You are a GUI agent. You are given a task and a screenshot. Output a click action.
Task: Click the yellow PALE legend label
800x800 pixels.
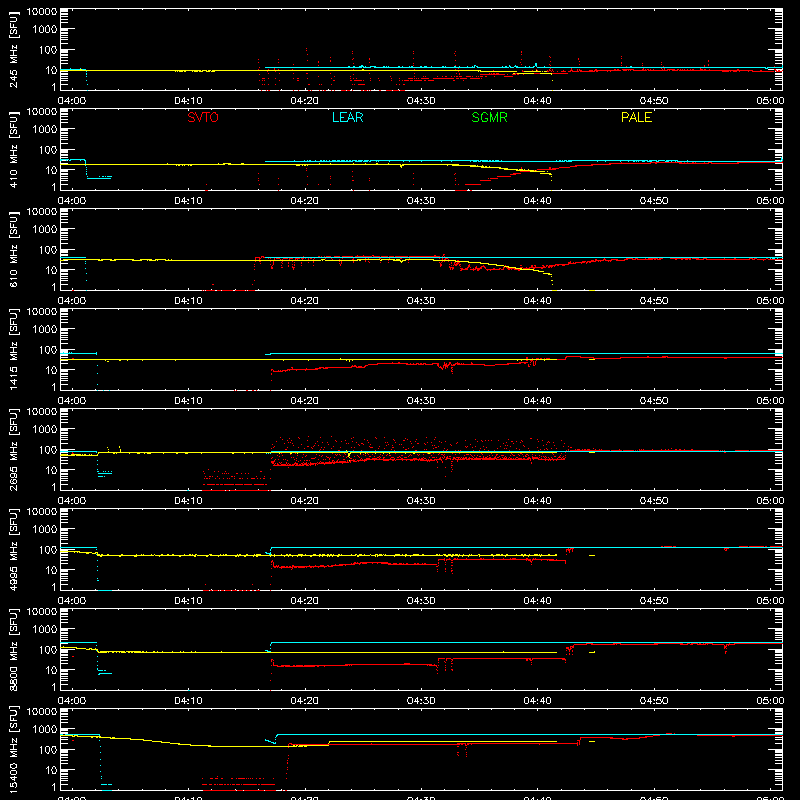(x=636, y=117)
